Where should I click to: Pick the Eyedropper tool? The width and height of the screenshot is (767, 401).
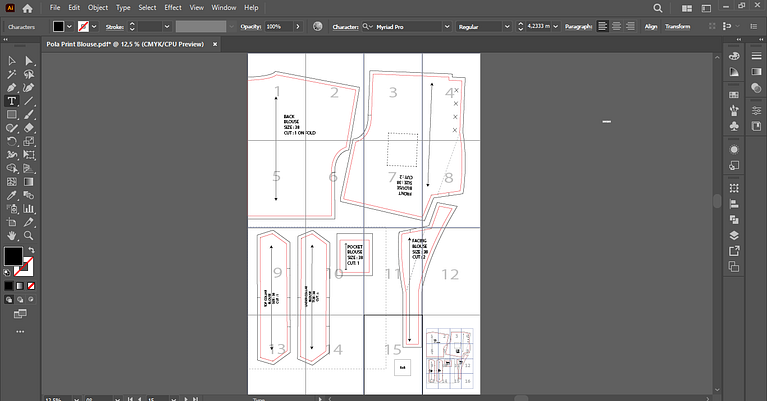[12, 195]
